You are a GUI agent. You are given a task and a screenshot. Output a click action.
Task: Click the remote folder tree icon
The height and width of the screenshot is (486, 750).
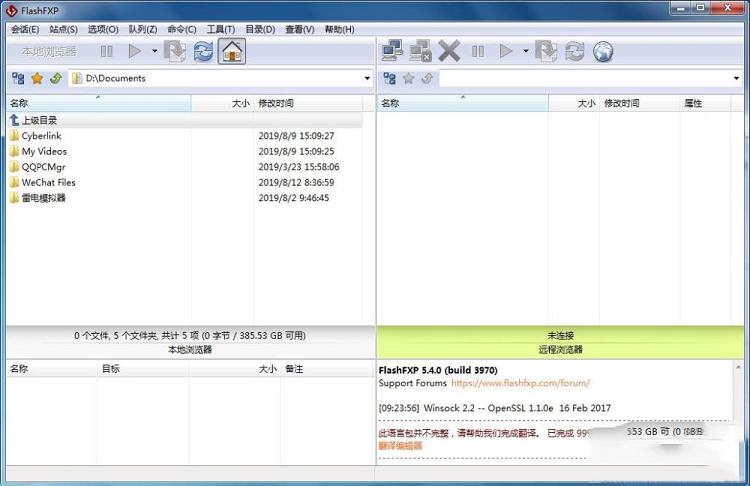pos(389,78)
